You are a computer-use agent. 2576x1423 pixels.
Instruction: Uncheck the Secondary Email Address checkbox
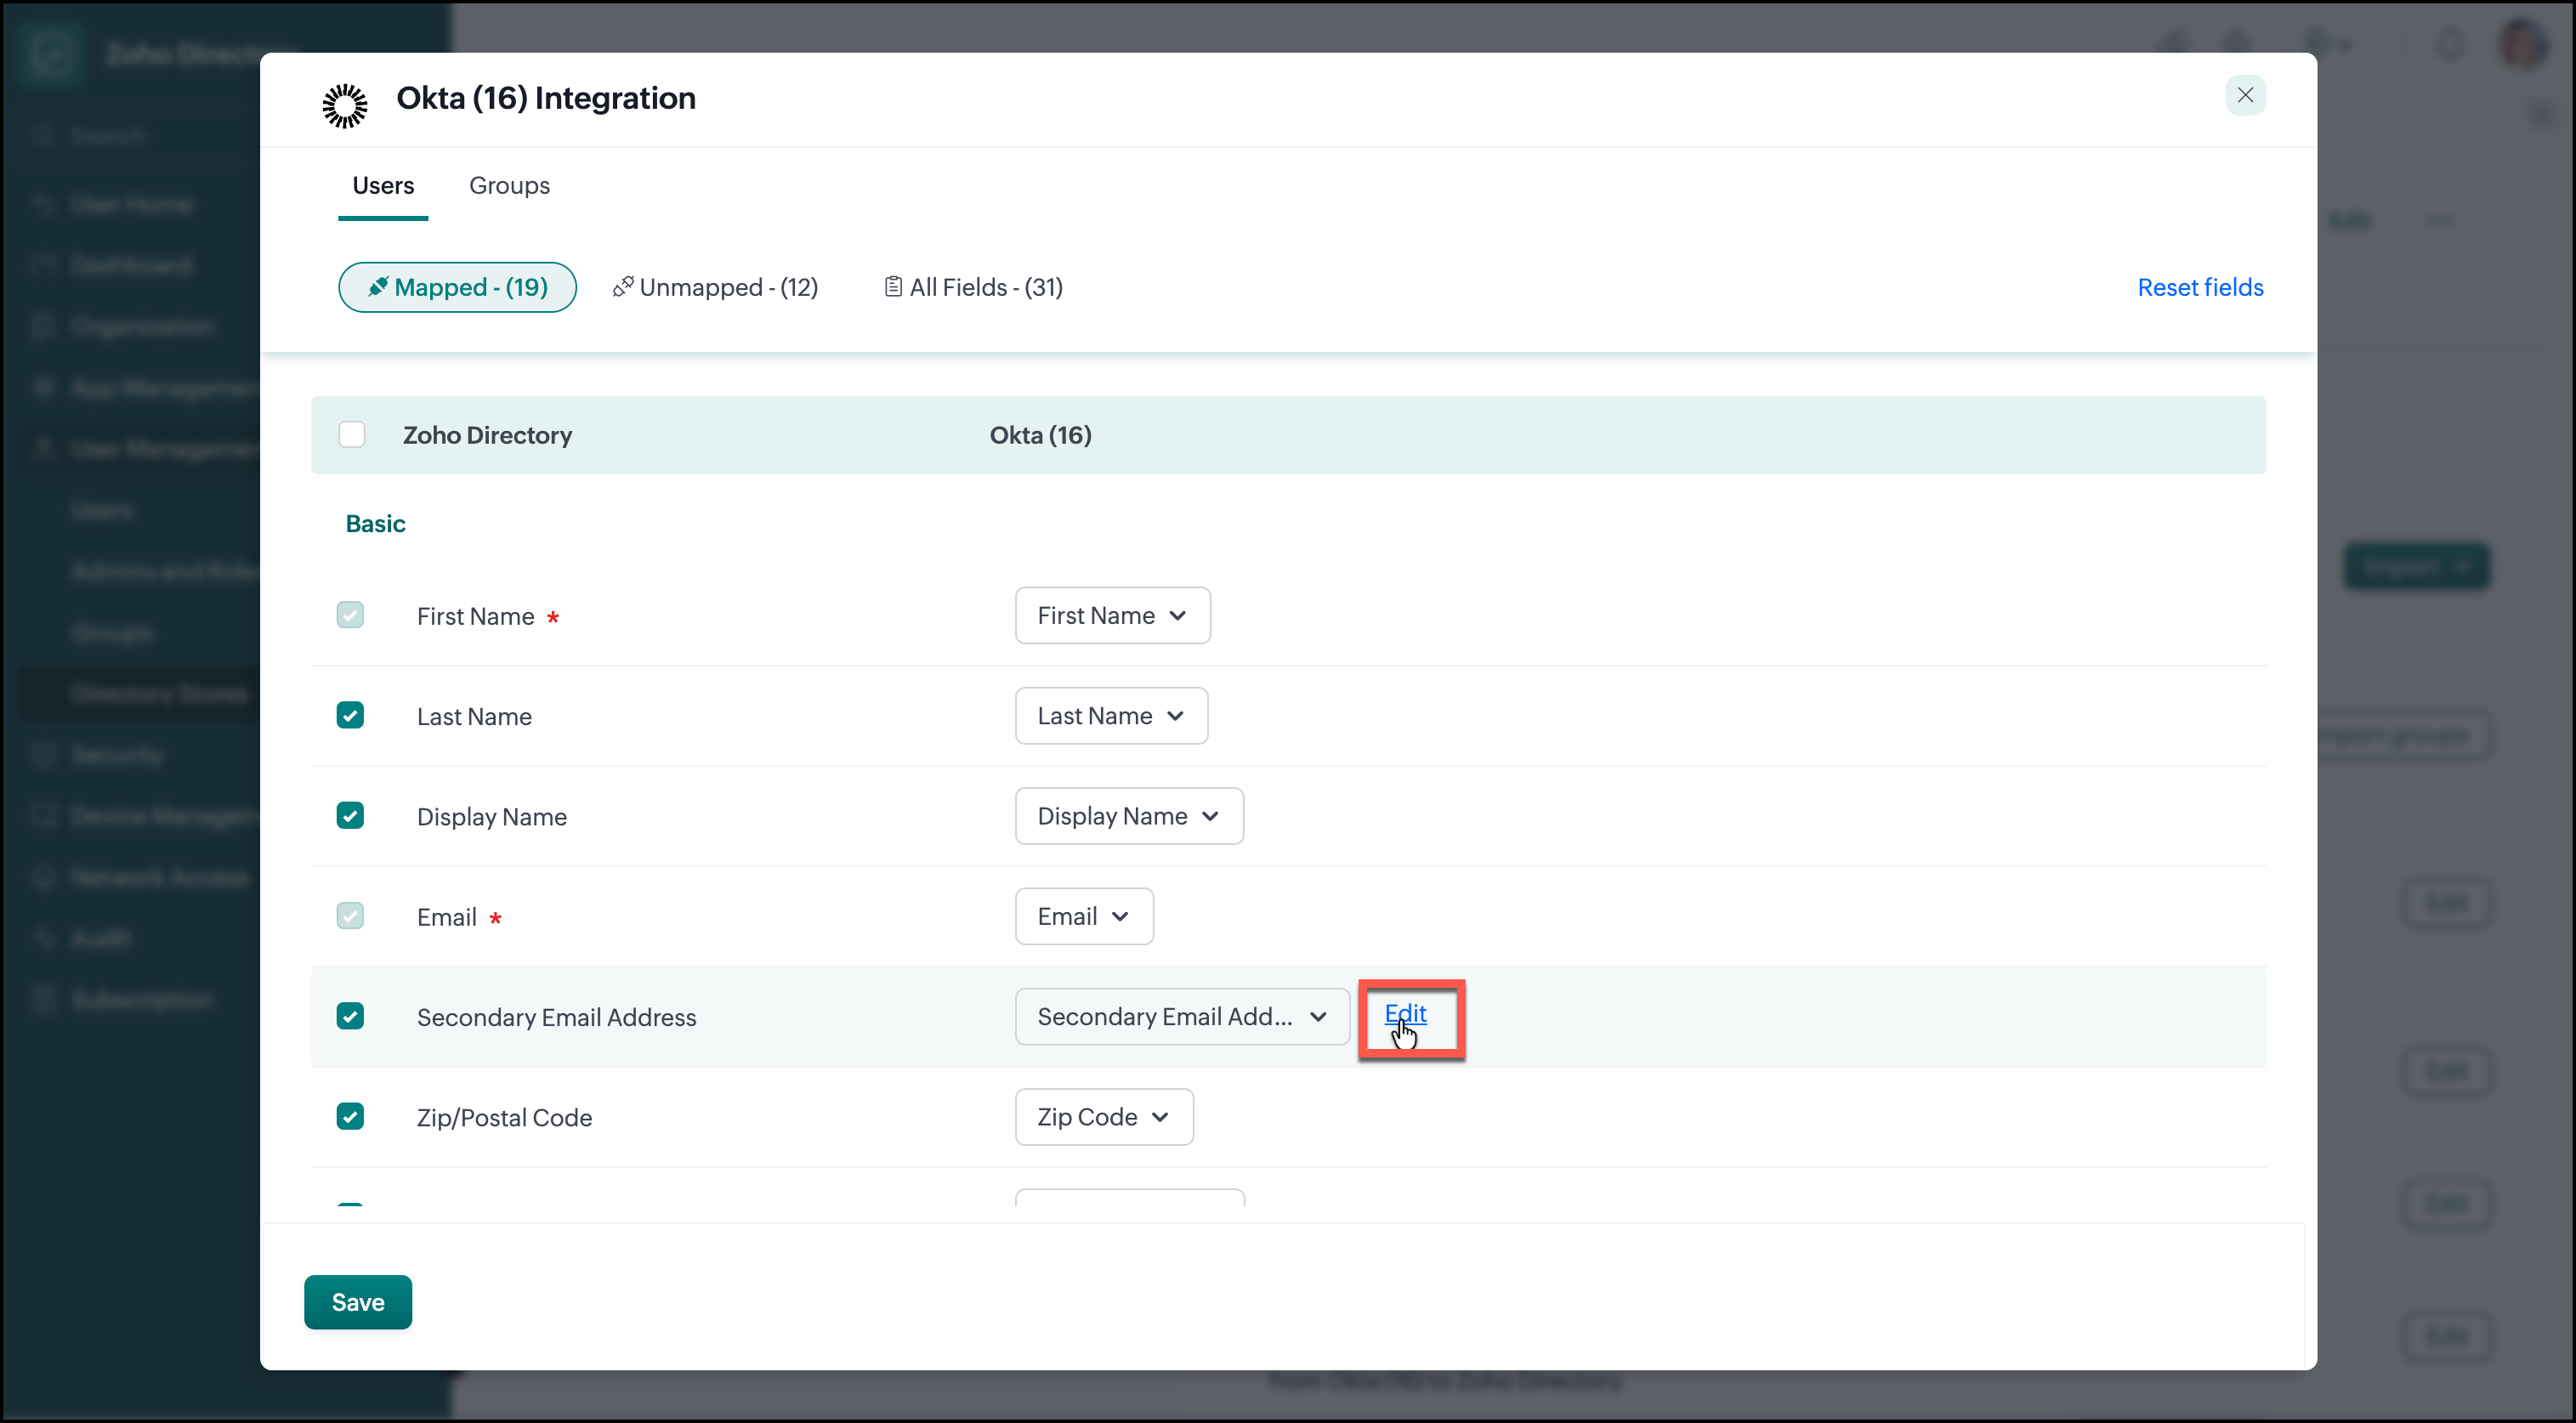click(x=350, y=1016)
